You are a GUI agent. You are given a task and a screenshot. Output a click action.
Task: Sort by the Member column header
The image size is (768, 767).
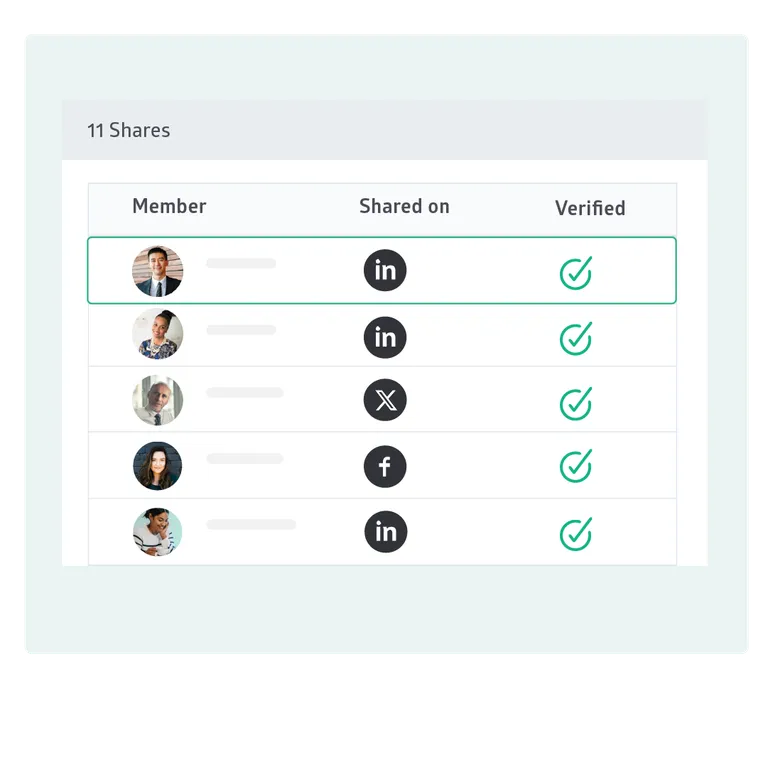[x=169, y=207]
